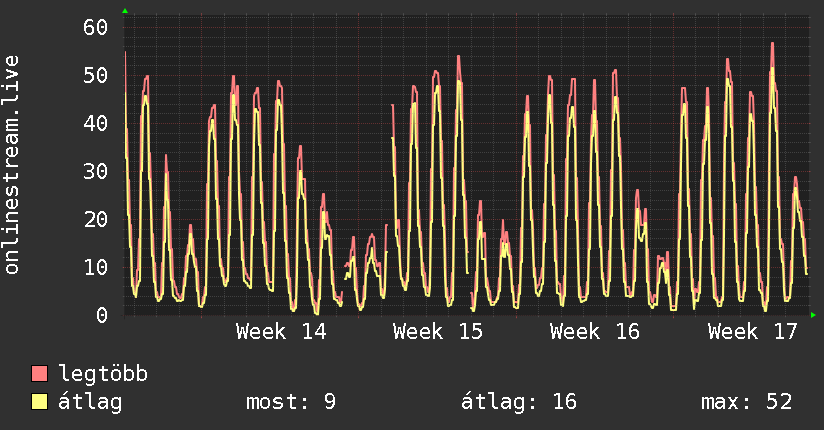Viewport: 824px width, 430px height.
Task: Click the y-axis value 30
Action: 96,171
